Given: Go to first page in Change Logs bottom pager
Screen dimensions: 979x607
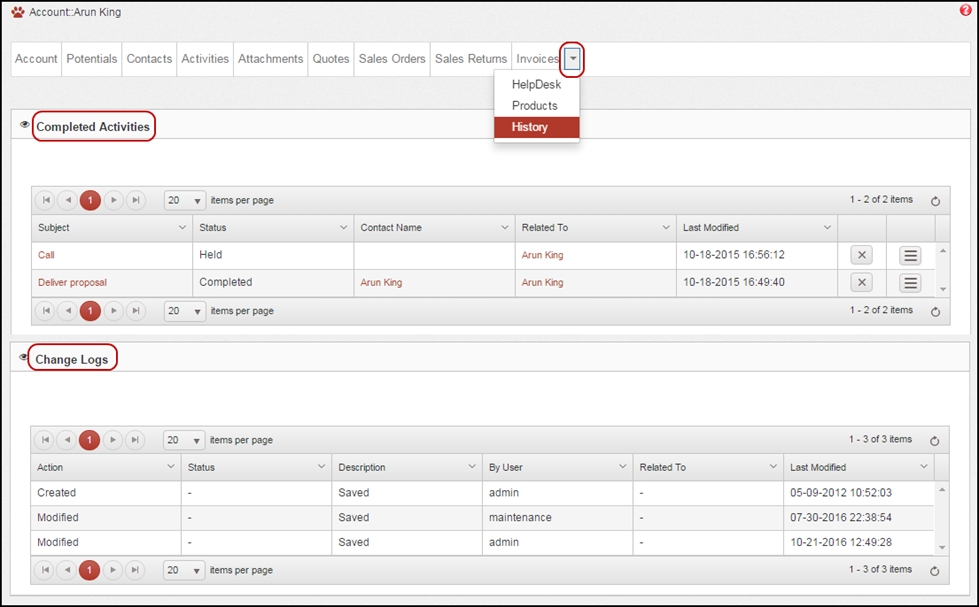Looking at the screenshot, I should pos(45,570).
